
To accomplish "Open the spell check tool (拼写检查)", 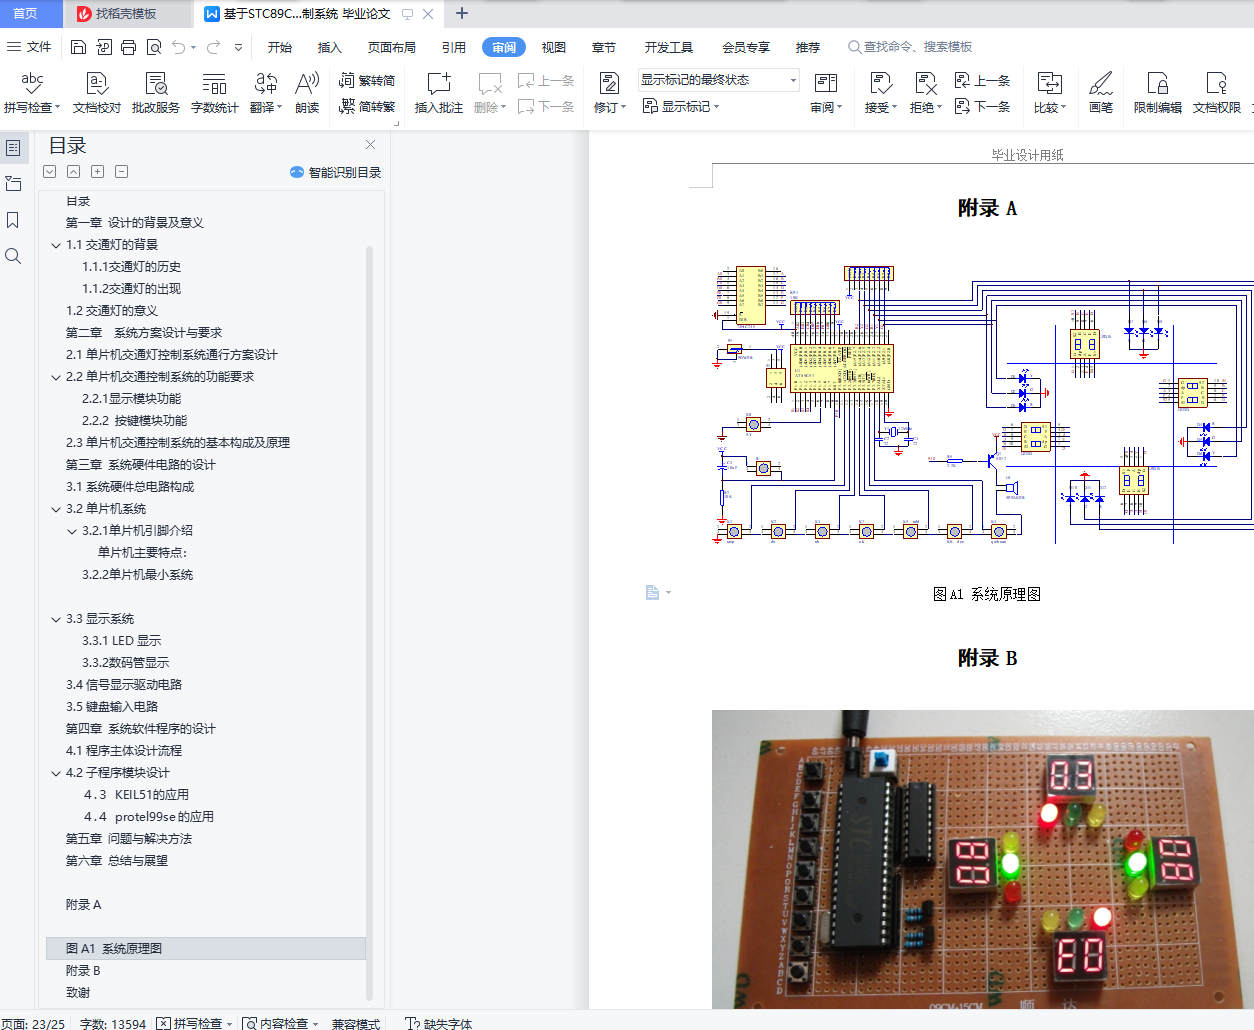I will coord(32,92).
